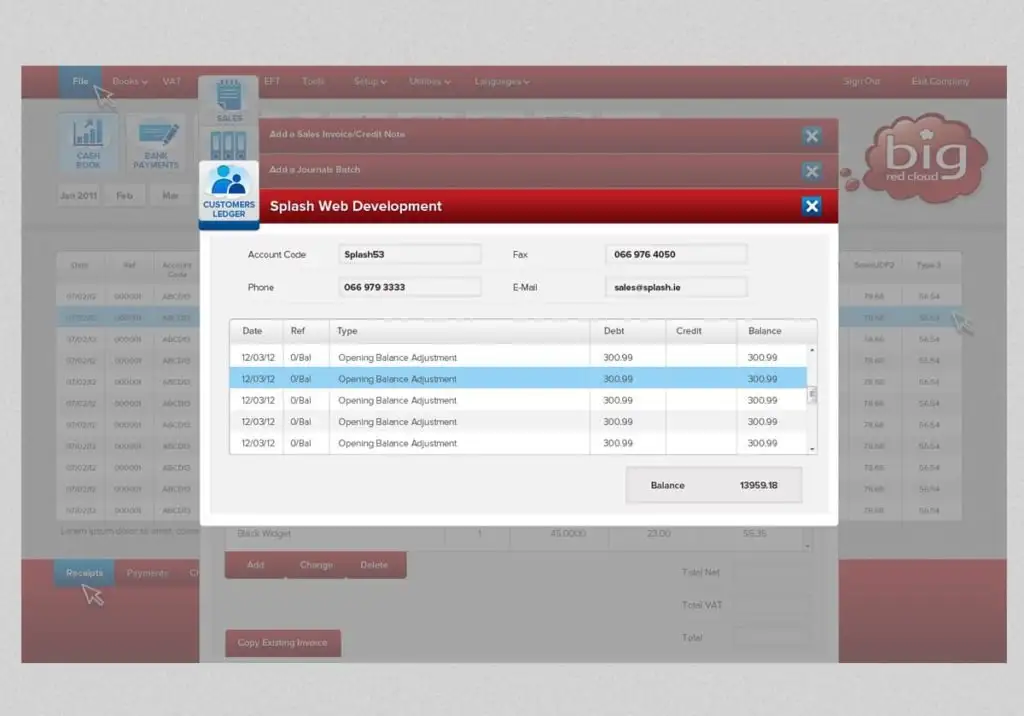Close the Add a Sales Invoice/Credit Note bar
The width and height of the screenshot is (1024, 716).
click(811, 136)
